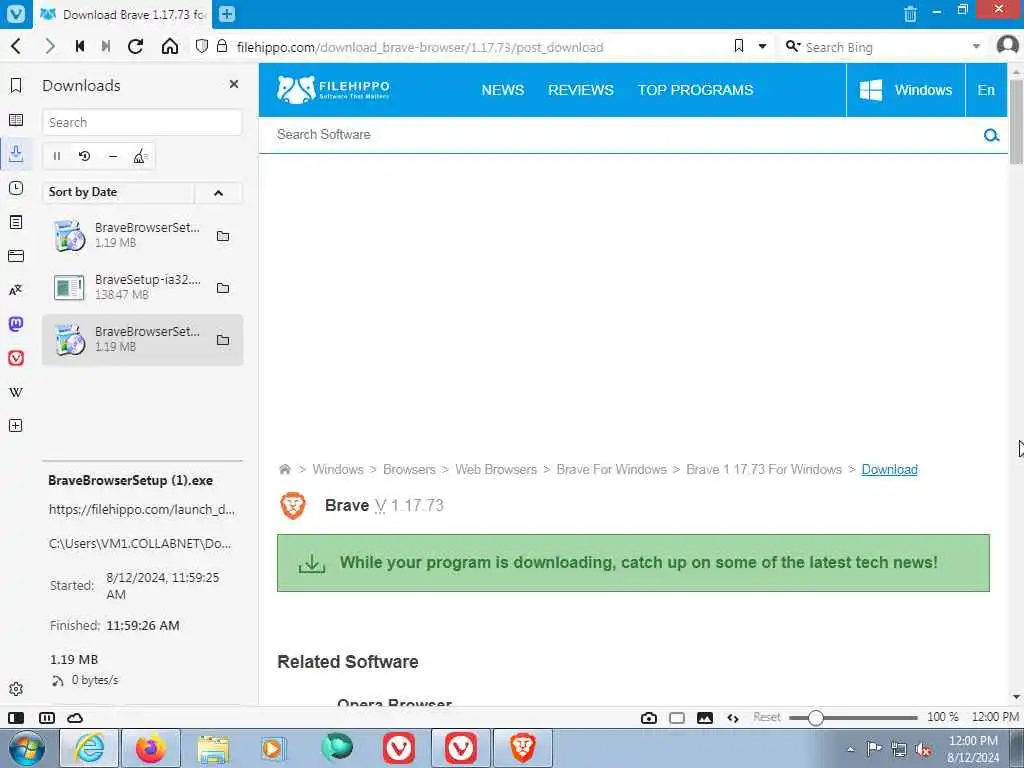Toggle sort order arrow
Screen dimensions: 1024x768
click(x=218, y=192)
